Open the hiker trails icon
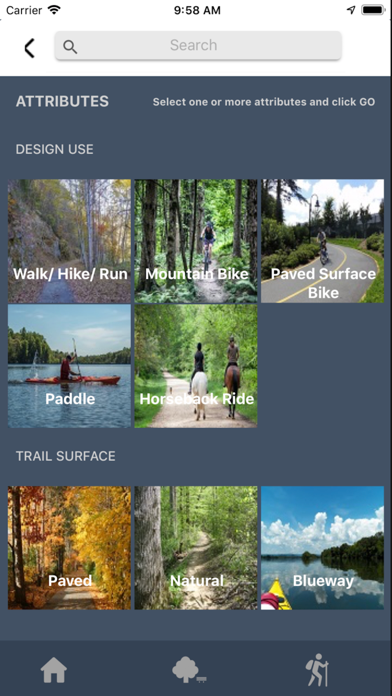Viewport: 392px width, 696px height. (317, 670)
